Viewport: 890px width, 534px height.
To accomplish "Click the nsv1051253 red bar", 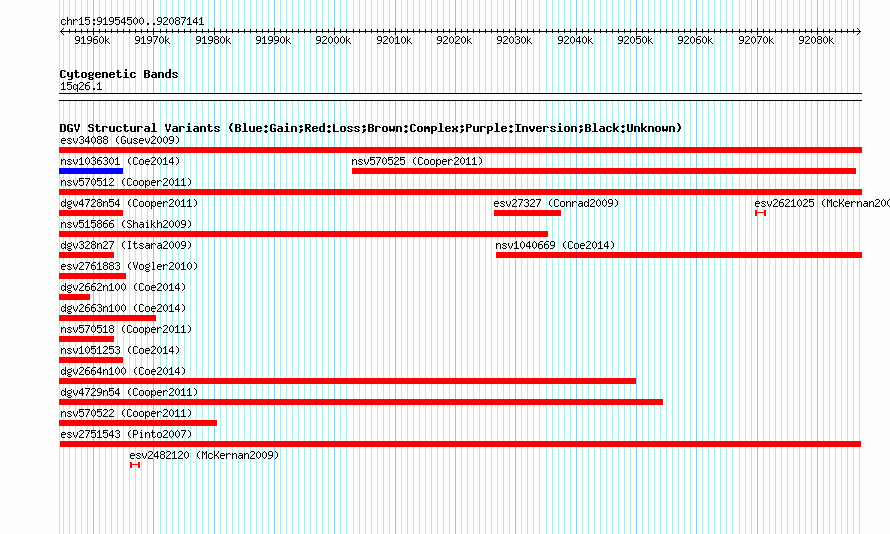I will tap(91, 360).
